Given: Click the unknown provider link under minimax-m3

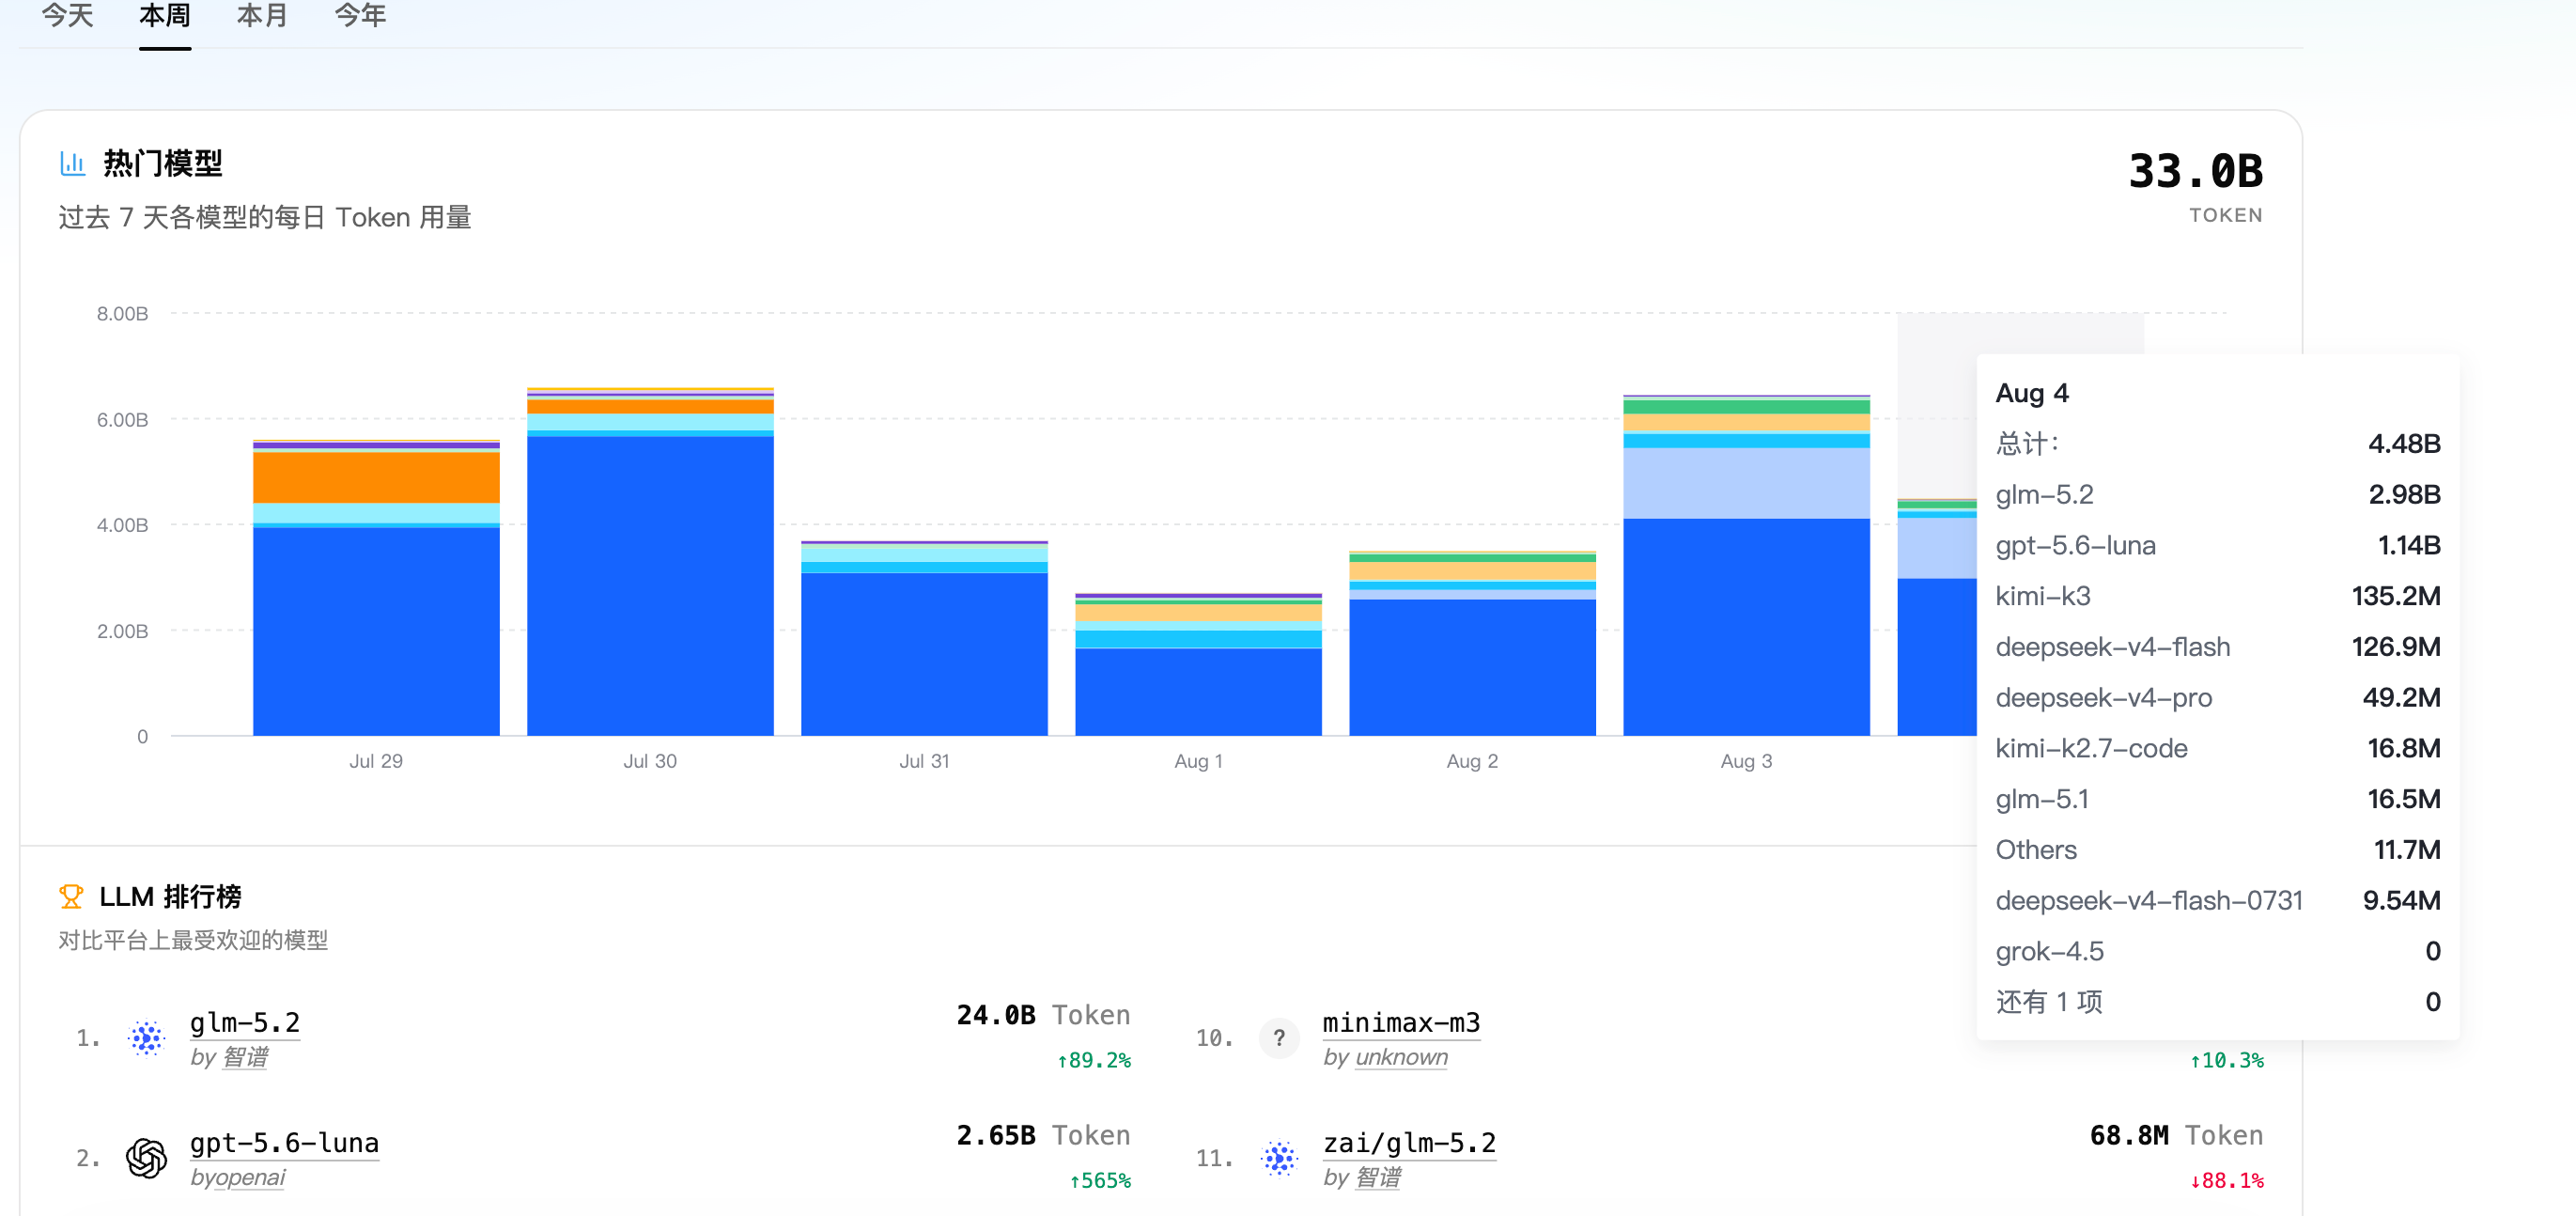Looking at the screenshot, I should 1401,1058.
